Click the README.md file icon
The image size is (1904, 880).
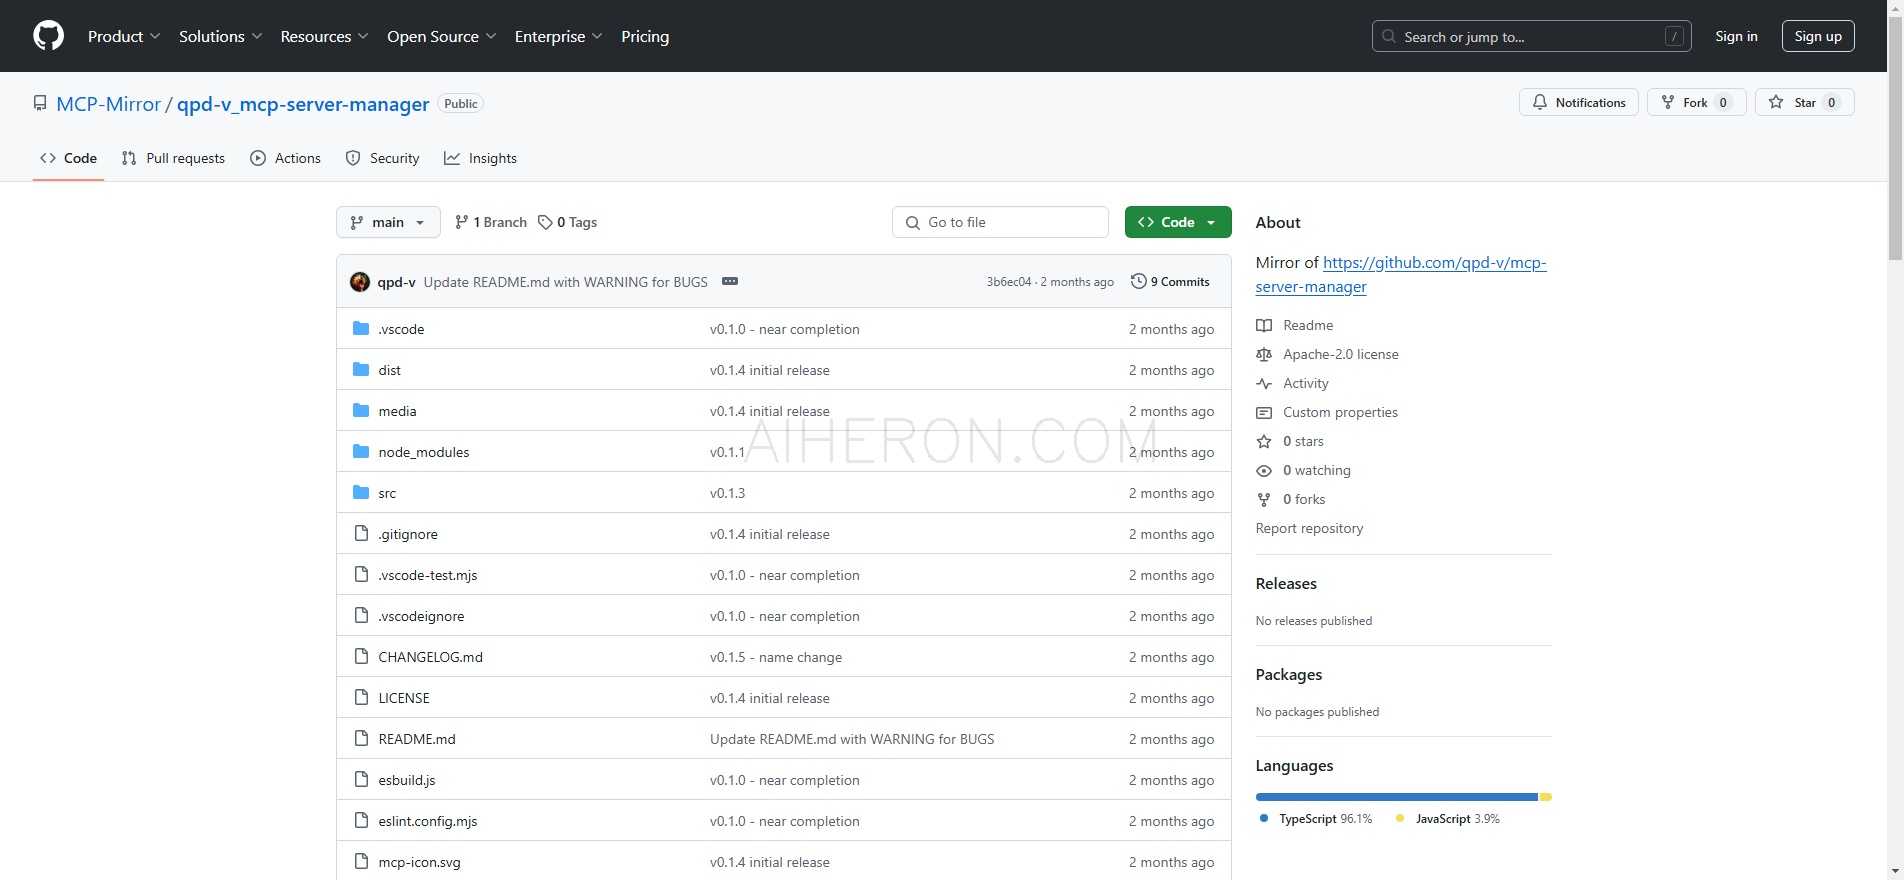361,739
